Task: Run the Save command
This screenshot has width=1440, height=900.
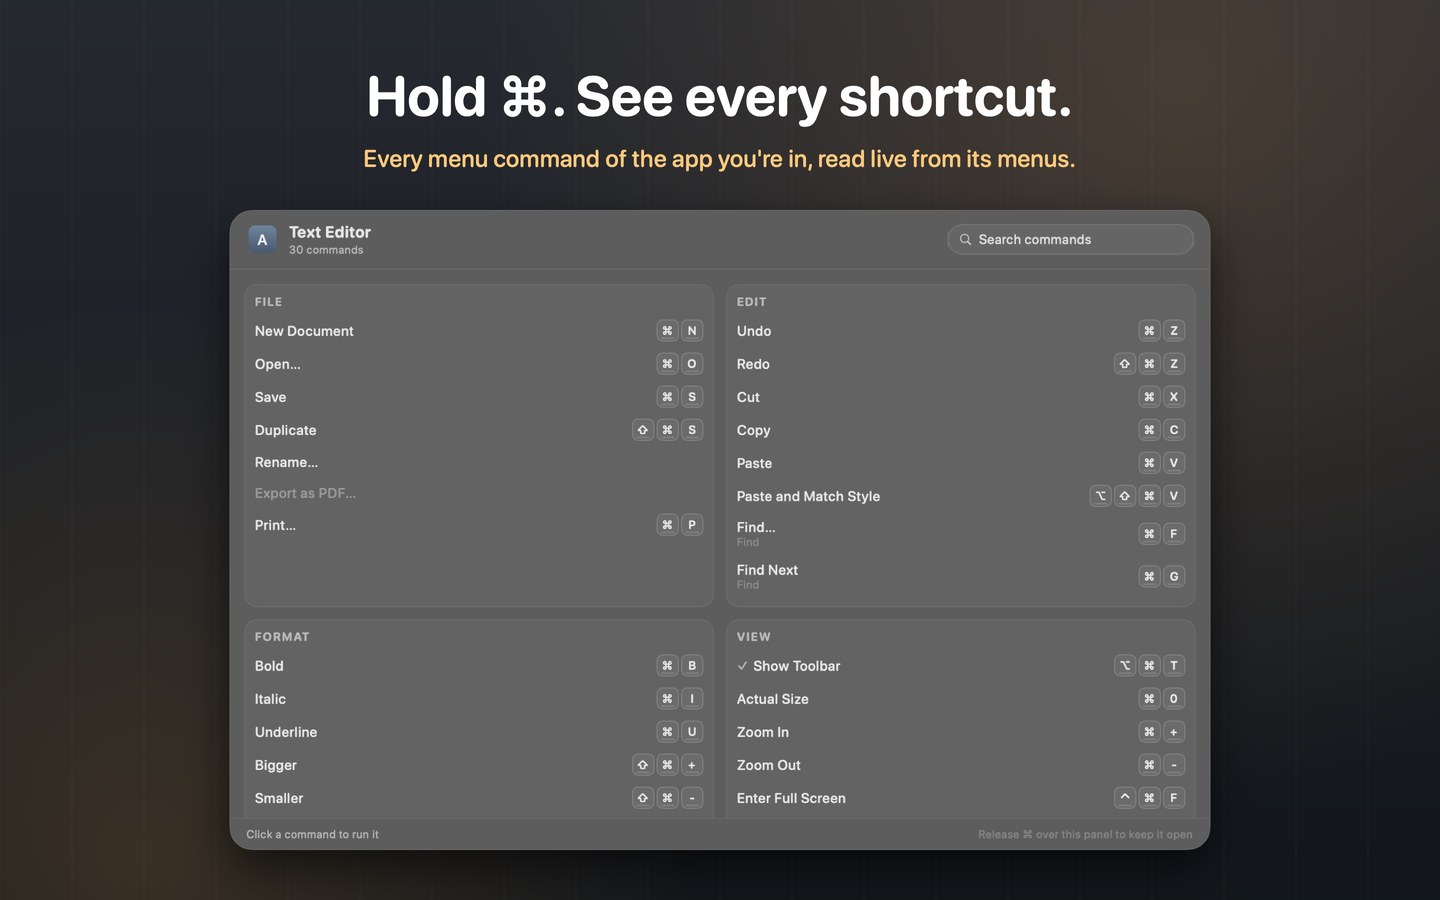Action: tap(479, 397)
